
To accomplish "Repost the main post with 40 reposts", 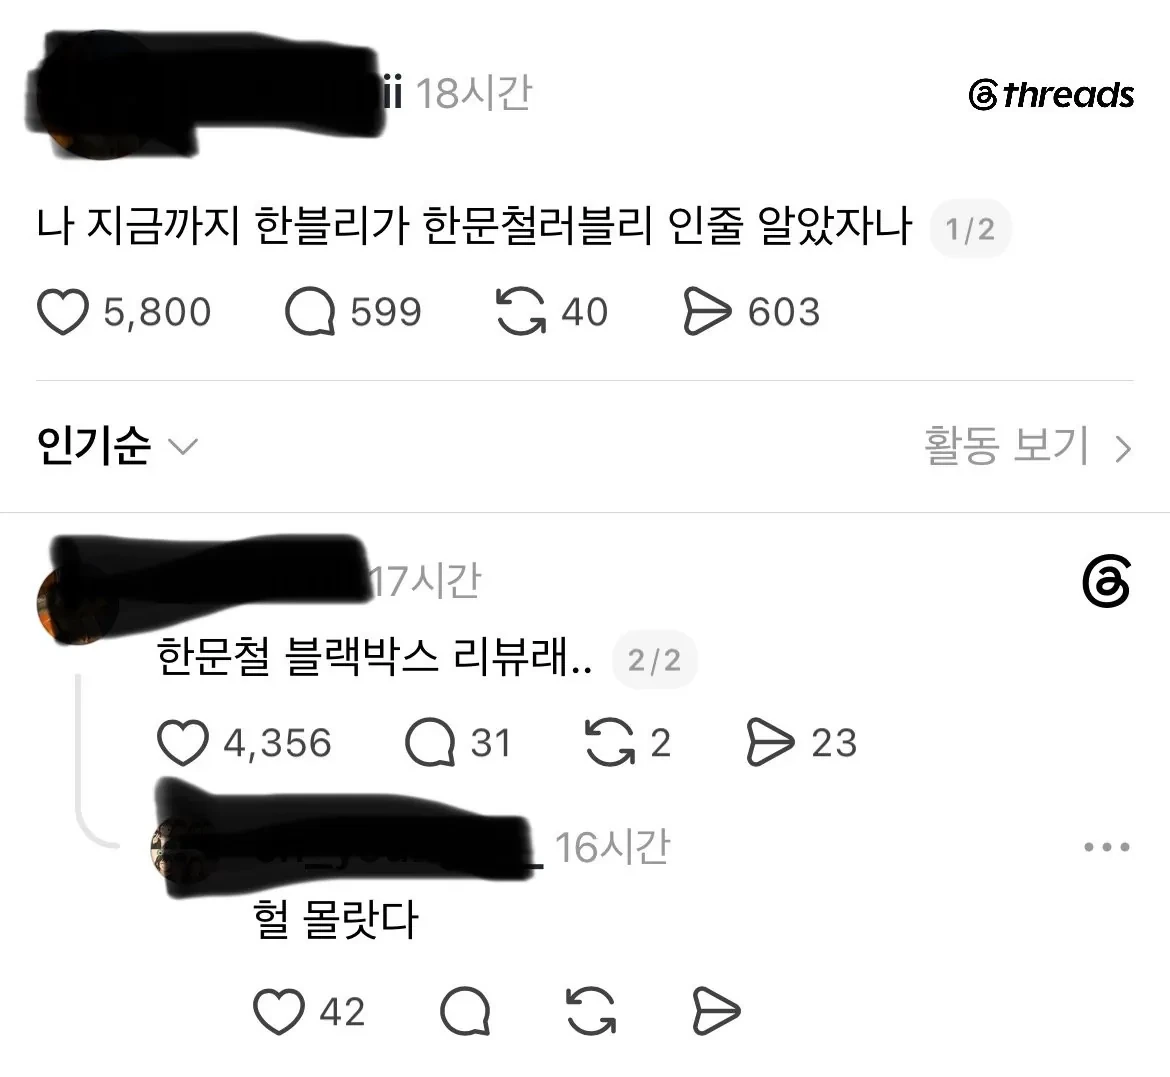I will 521,311.
